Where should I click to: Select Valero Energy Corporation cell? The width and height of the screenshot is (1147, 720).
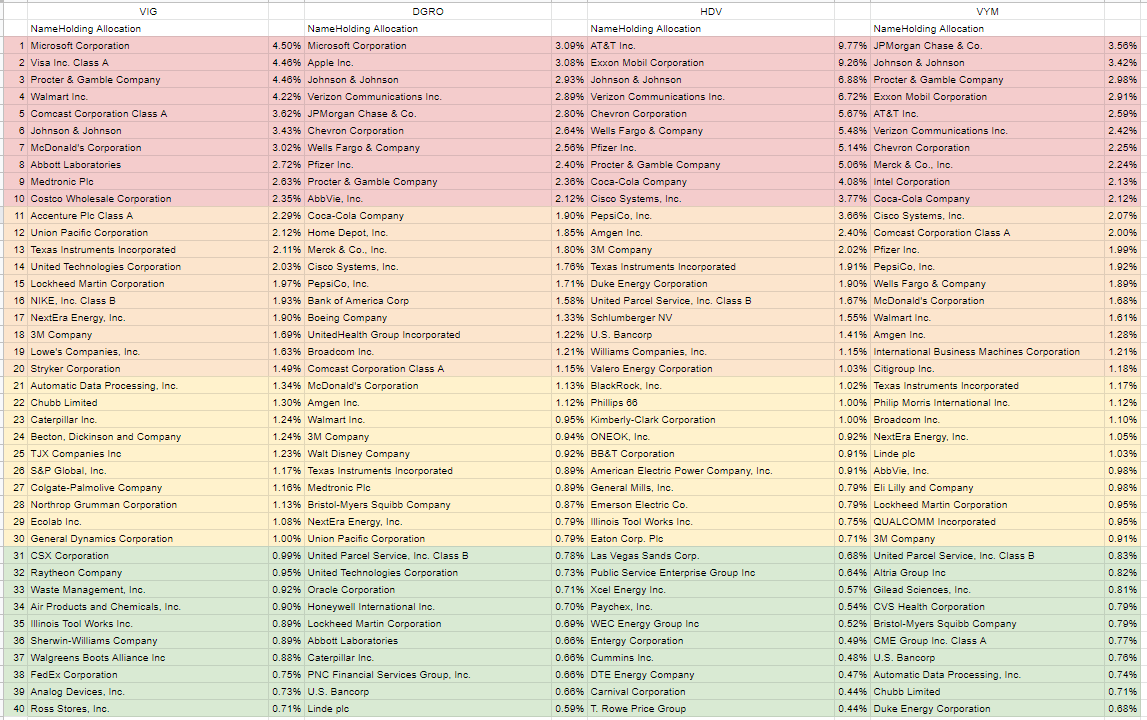710,369
